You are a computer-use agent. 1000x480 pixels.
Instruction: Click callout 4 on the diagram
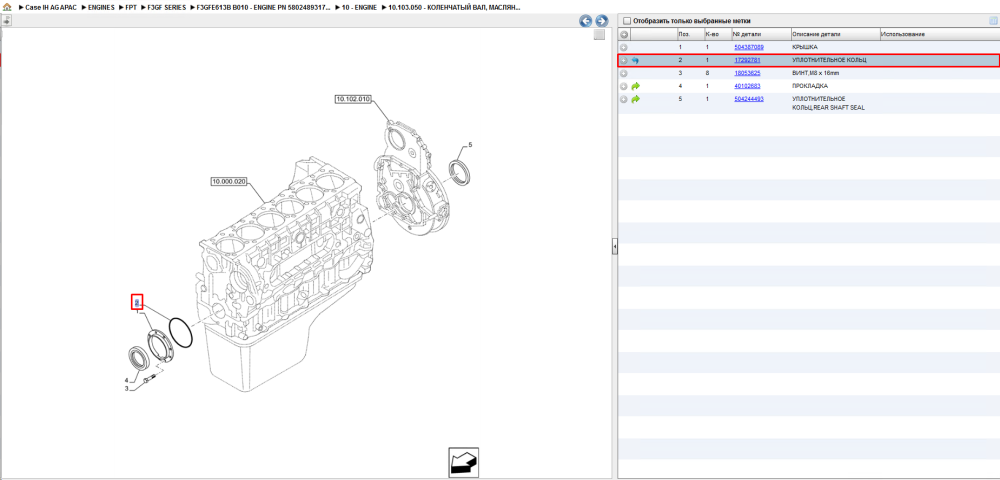point(126,381)
